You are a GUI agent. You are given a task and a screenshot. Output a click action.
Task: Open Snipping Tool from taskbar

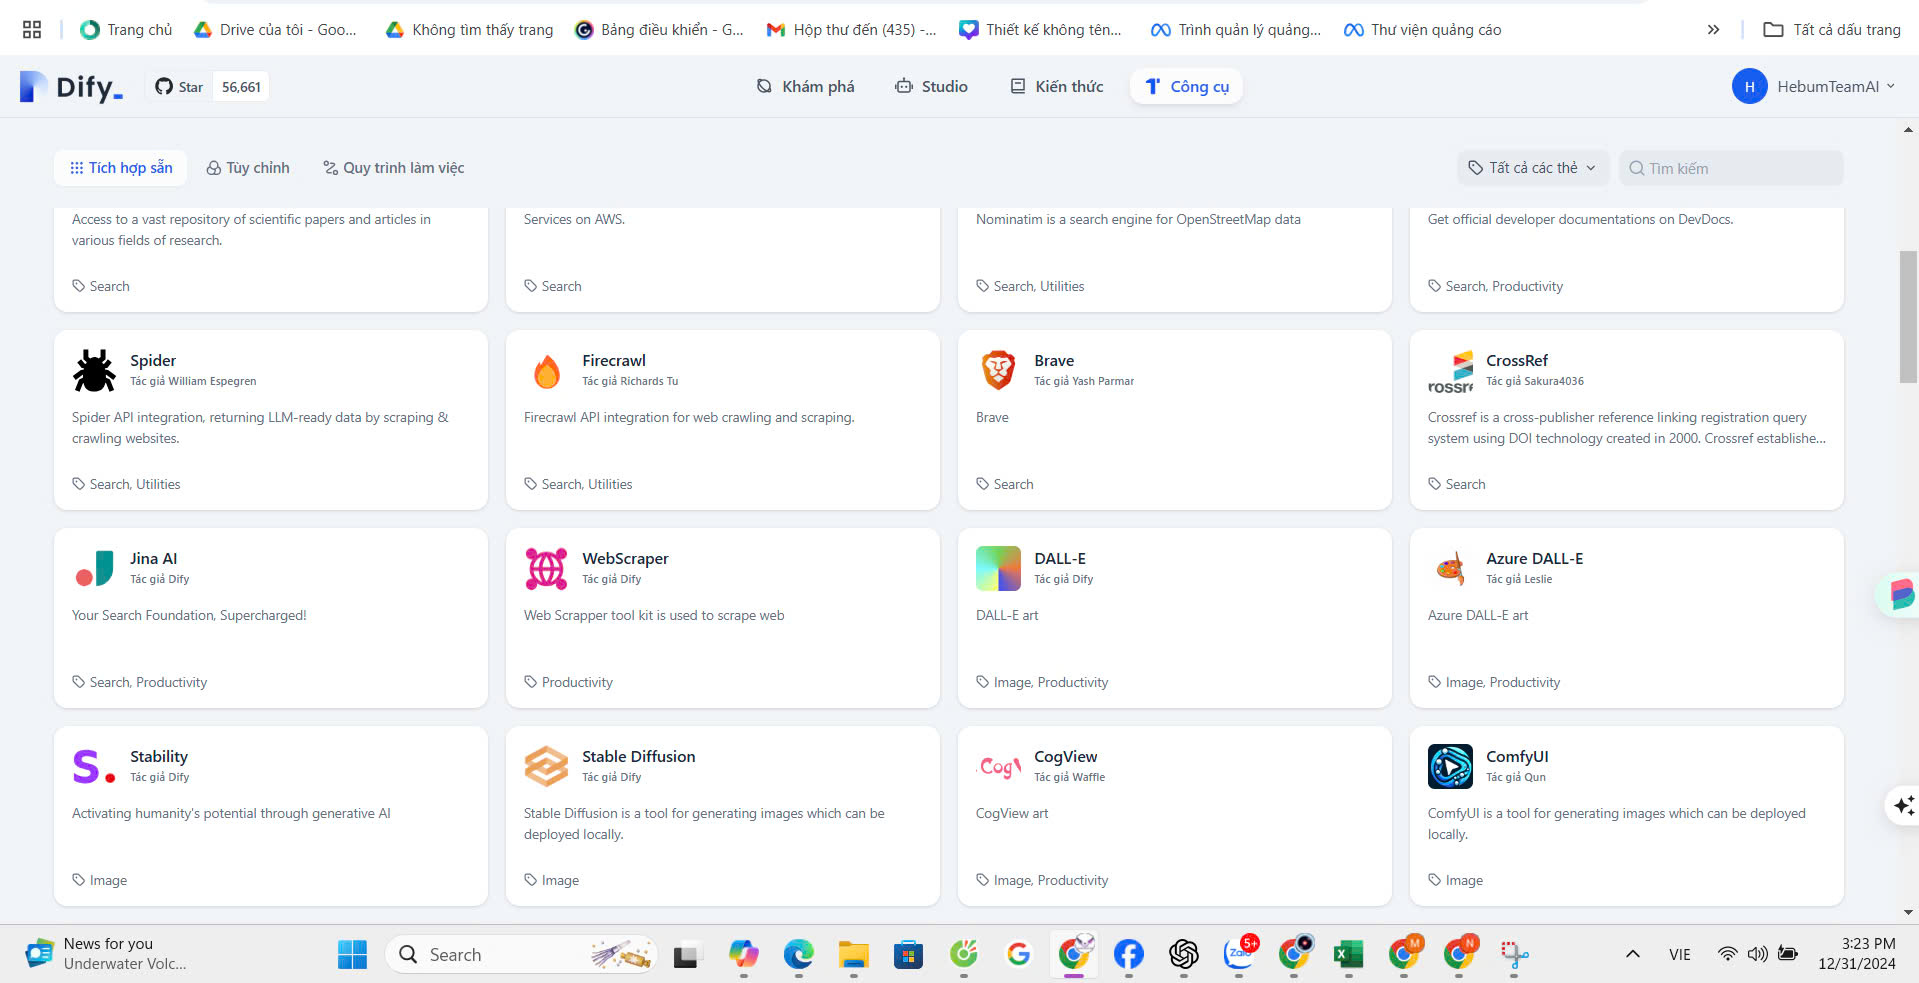[x=1513, y=955]
